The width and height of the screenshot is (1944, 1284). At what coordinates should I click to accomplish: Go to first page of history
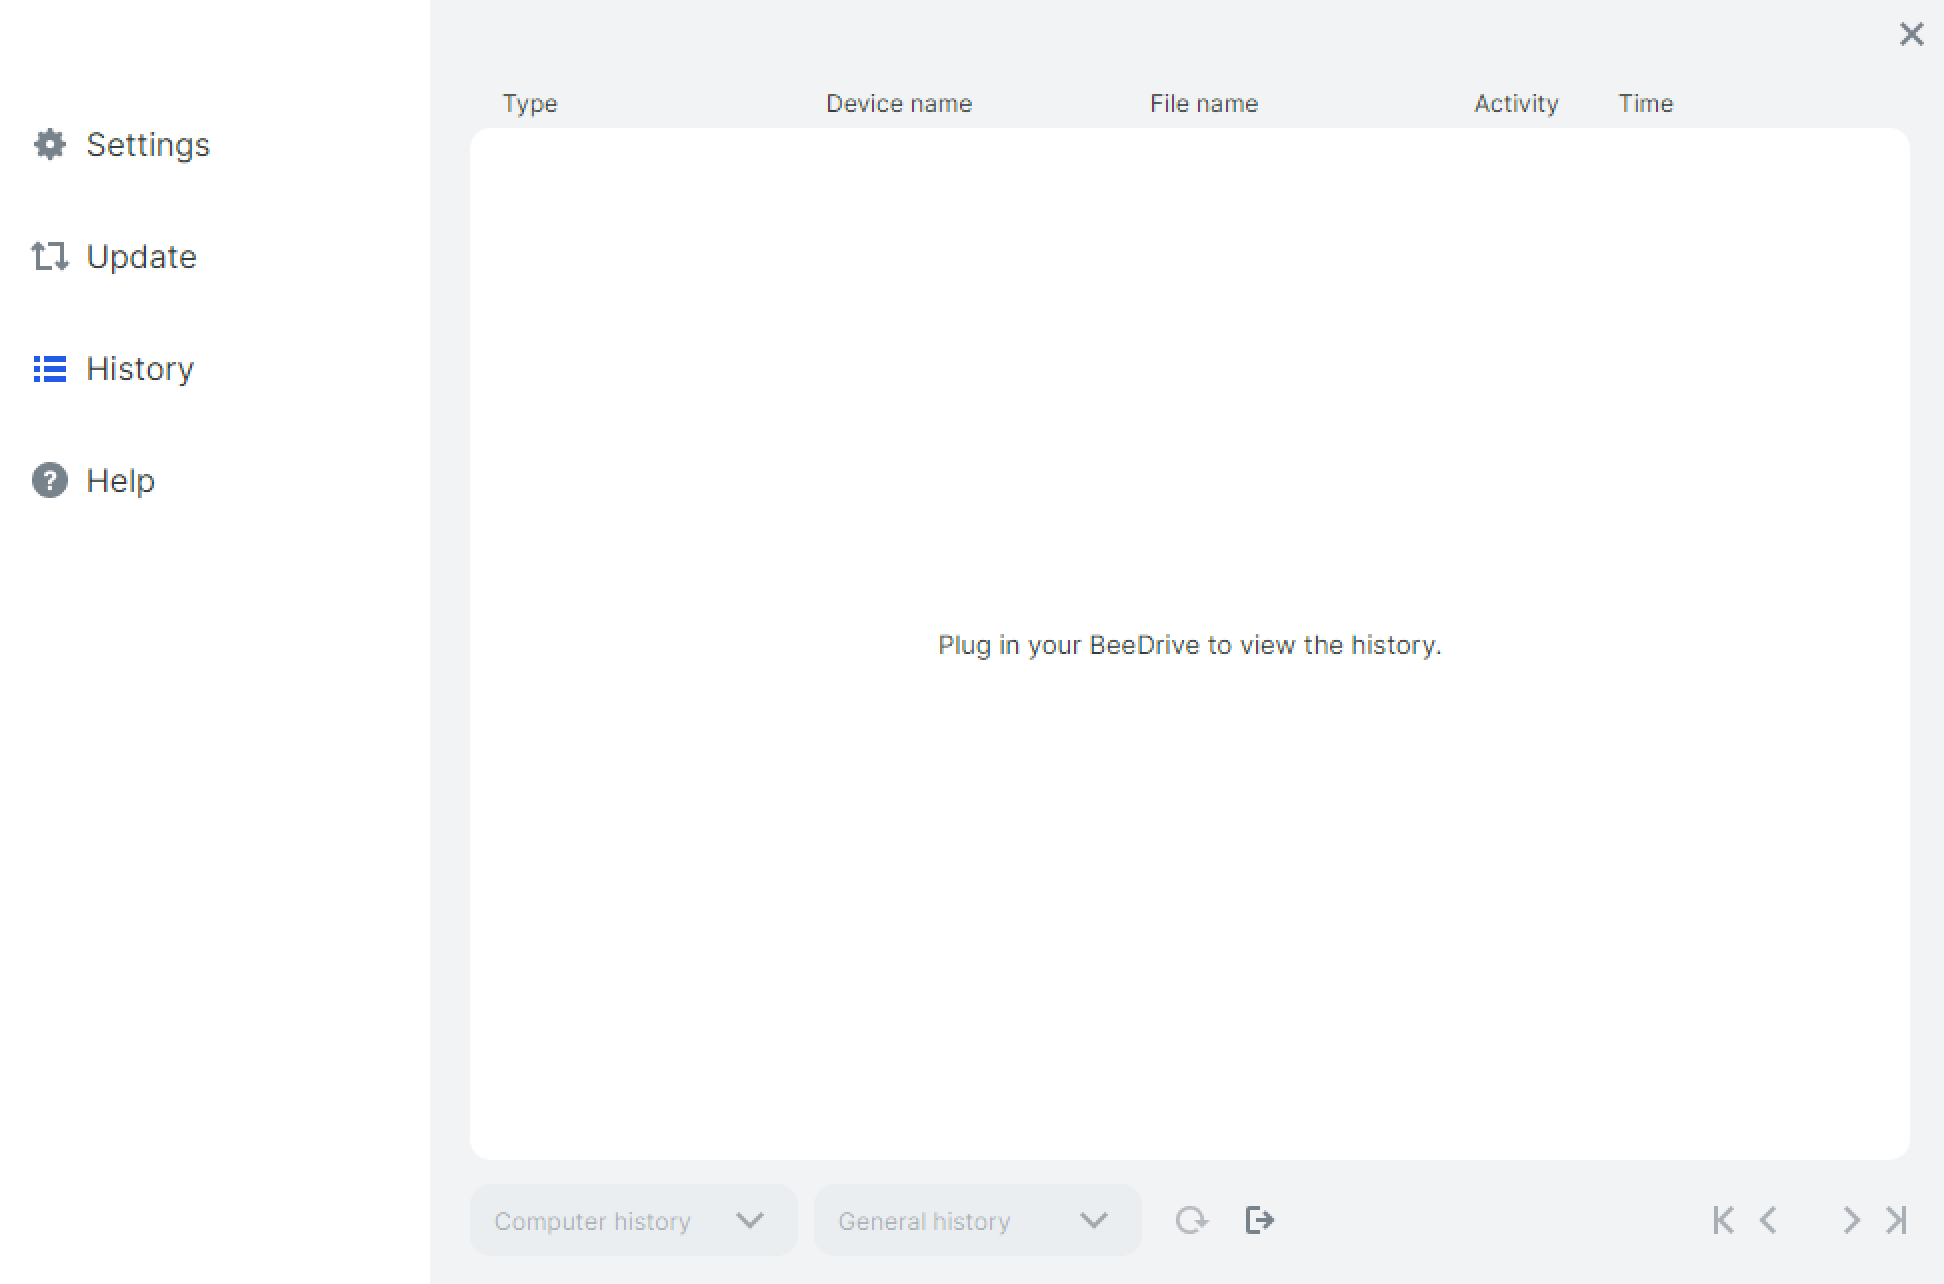(x=1723, y=1220)
